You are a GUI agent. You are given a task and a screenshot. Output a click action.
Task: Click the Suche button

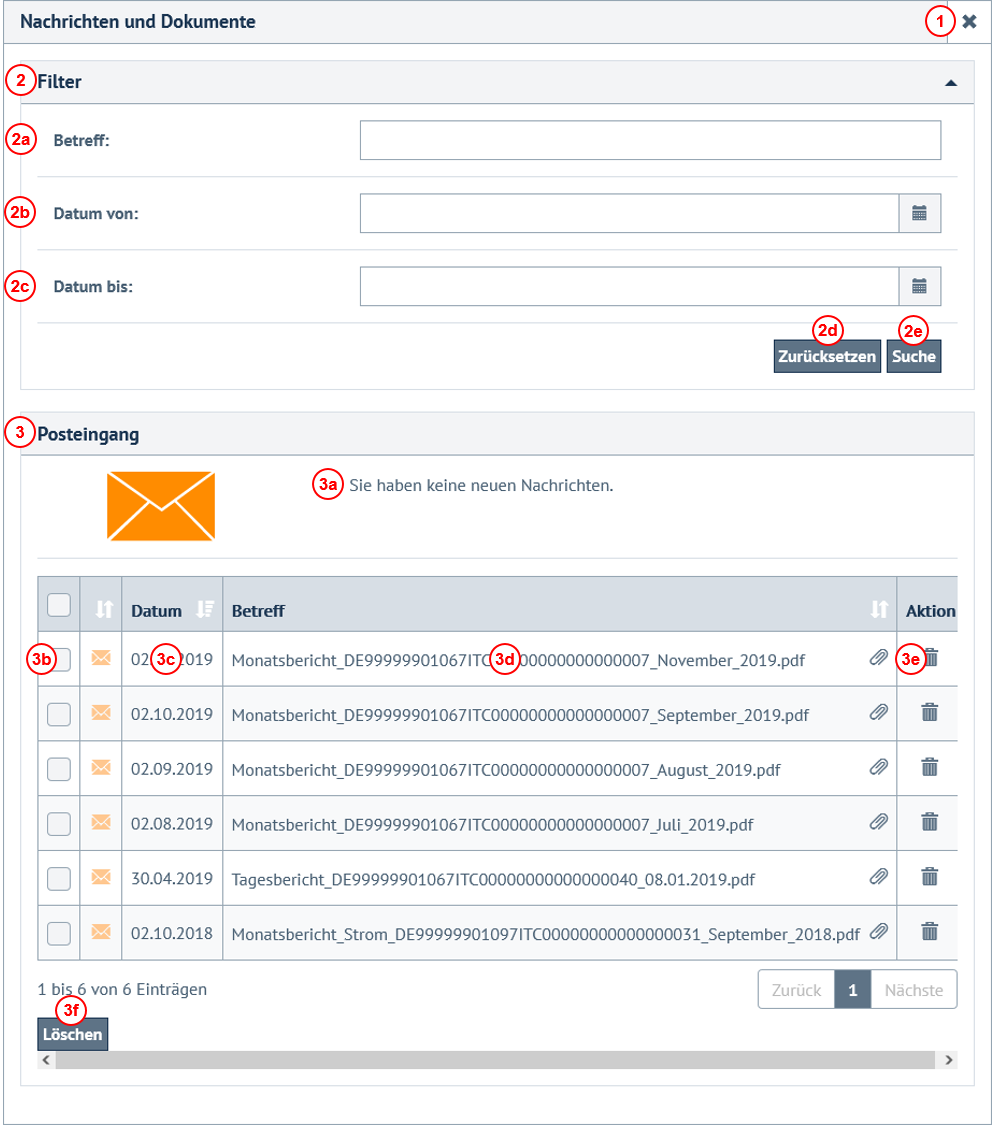pos(913,357)
